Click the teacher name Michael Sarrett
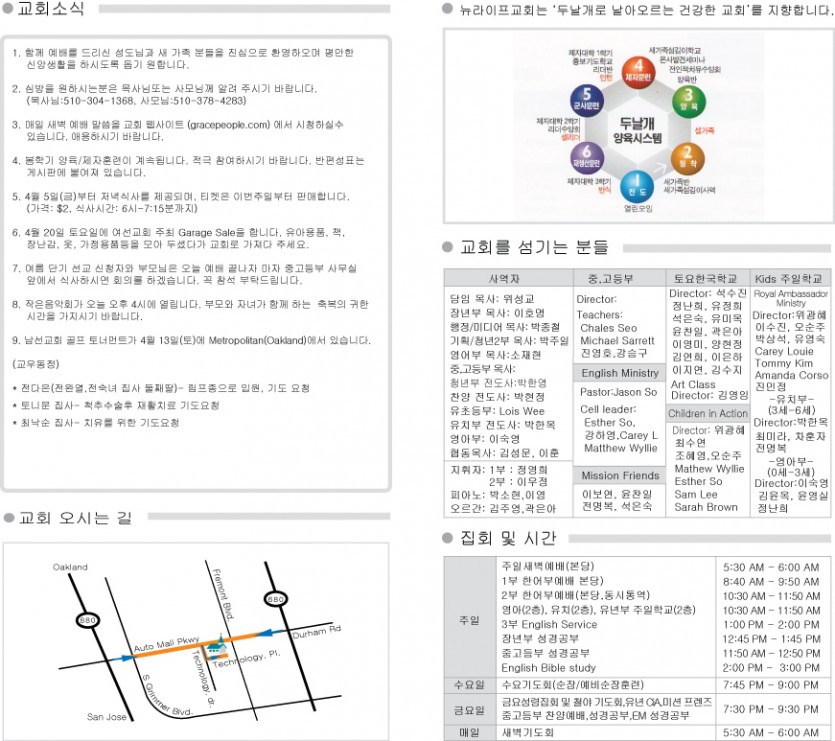The image size is (835, 741). point(617,340)
